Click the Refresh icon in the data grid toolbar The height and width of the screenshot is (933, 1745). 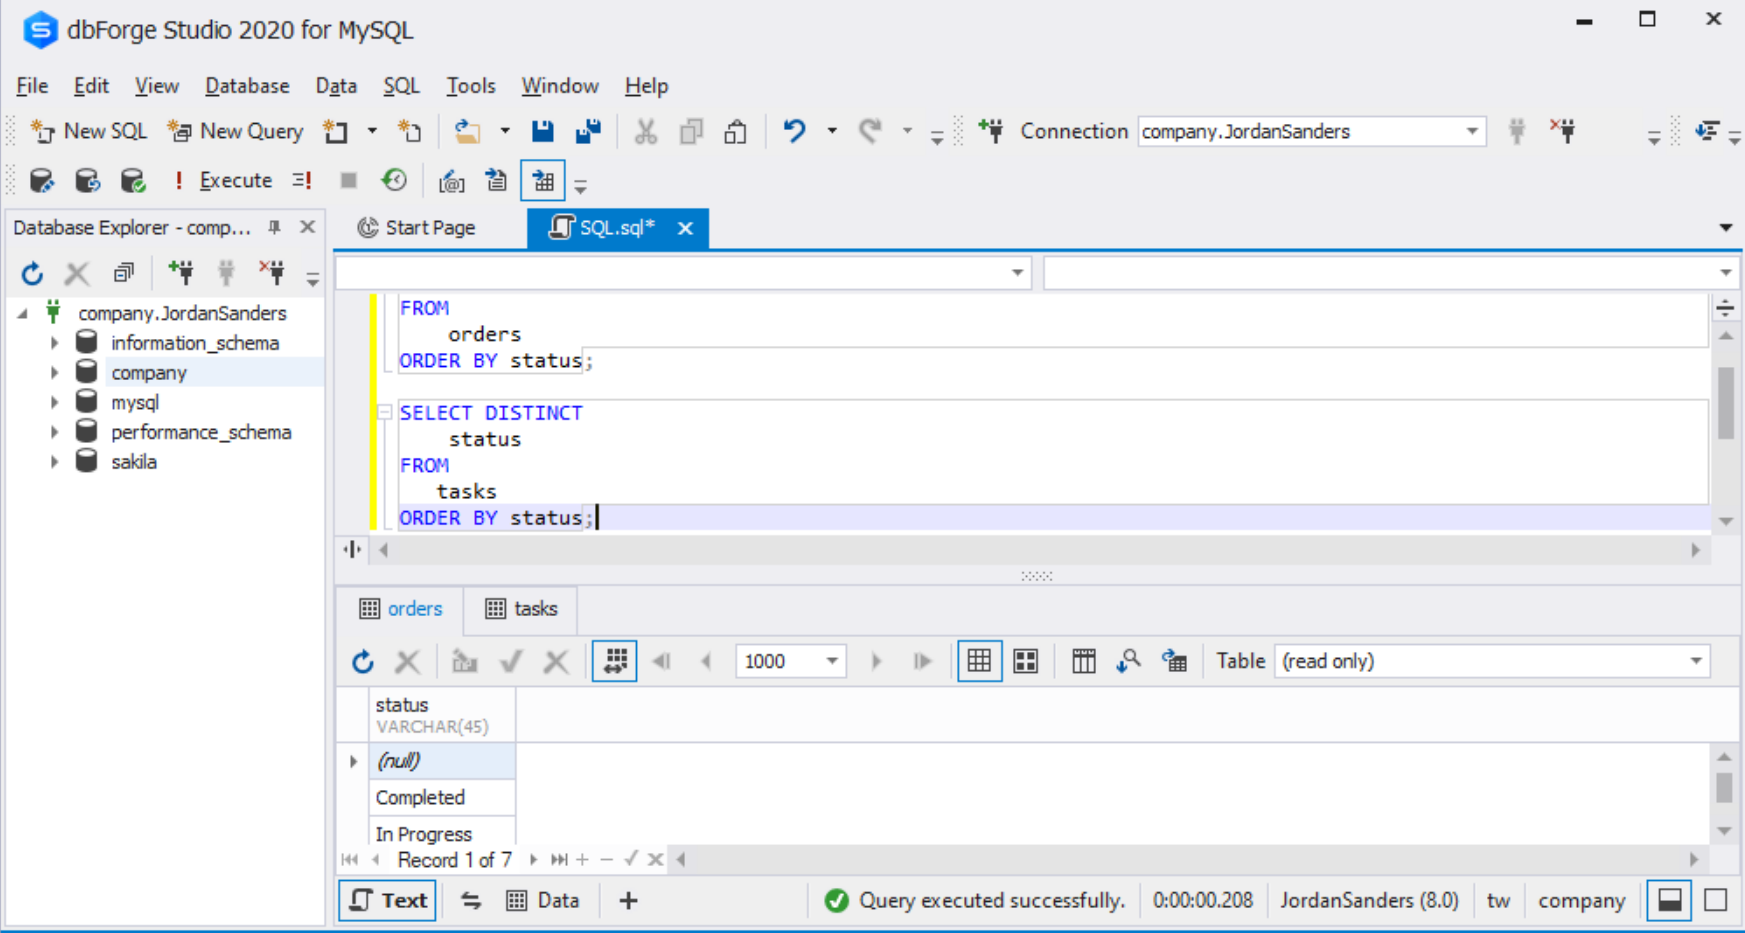[361, 661]
